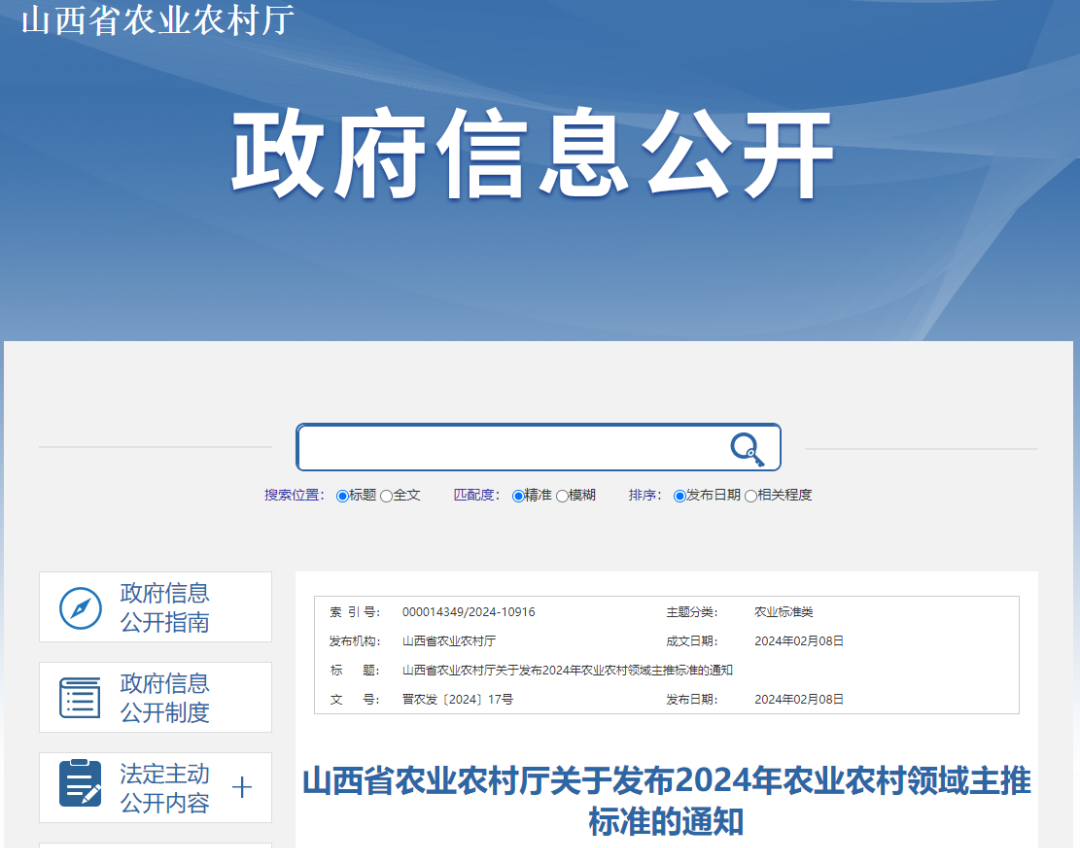Click index number 000014349/2024-10916
1080x848 pixels.
[468, 612]
